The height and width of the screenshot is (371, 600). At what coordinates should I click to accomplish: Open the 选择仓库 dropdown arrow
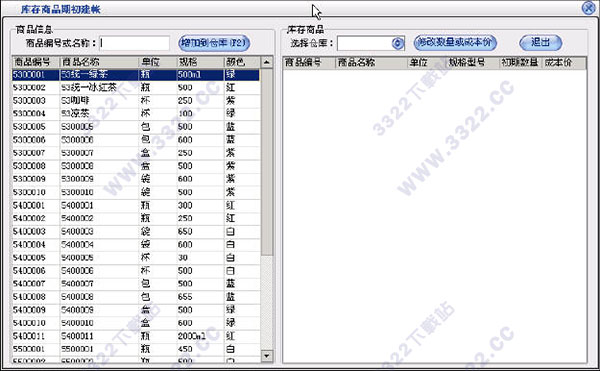[x=398, y=43]
